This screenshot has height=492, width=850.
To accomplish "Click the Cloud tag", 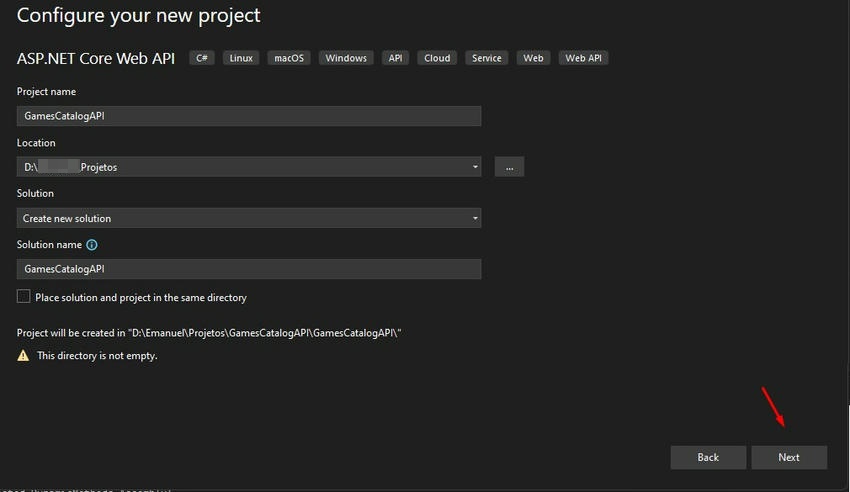I will [x=437, y=58].
